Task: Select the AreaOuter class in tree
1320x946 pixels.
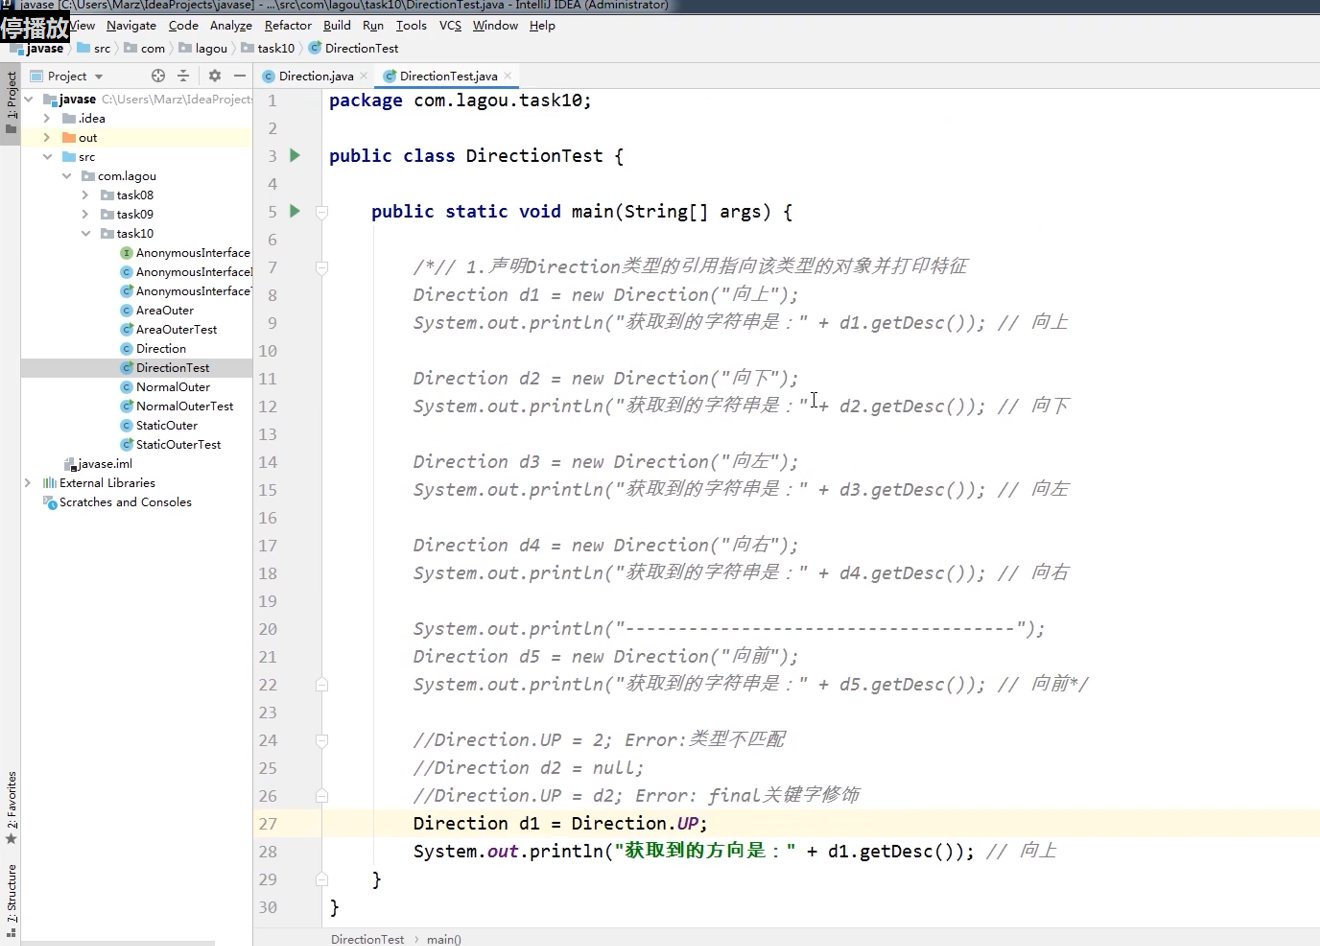Action: click(x=164, y=310)
